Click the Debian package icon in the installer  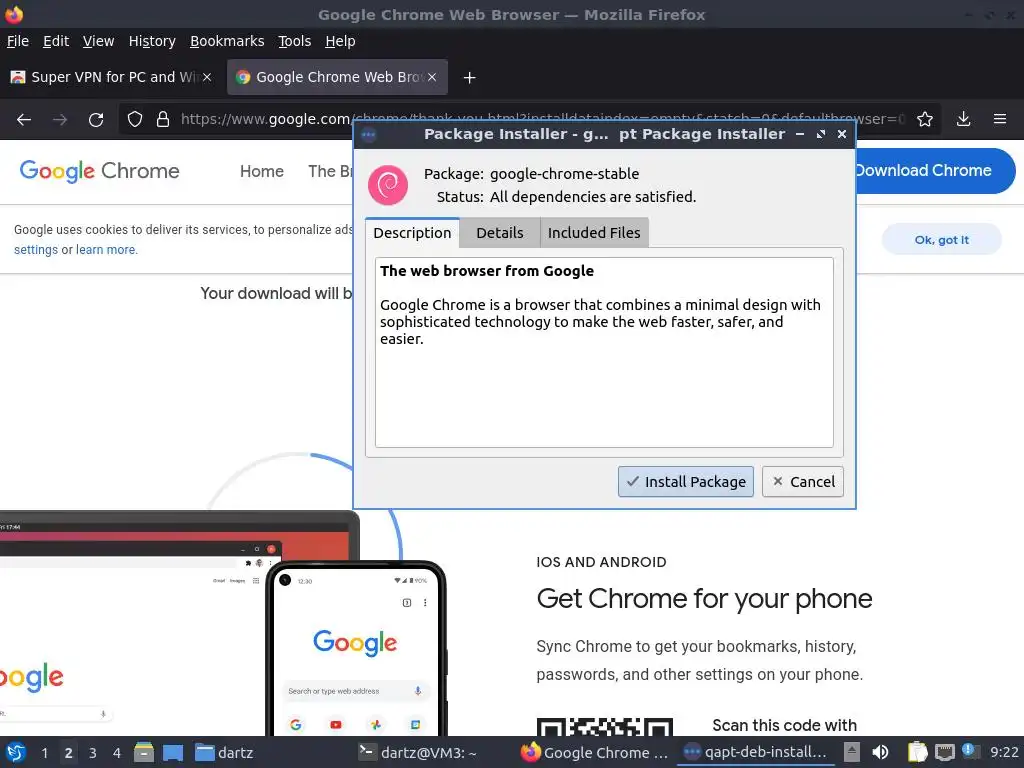[388, 185]
